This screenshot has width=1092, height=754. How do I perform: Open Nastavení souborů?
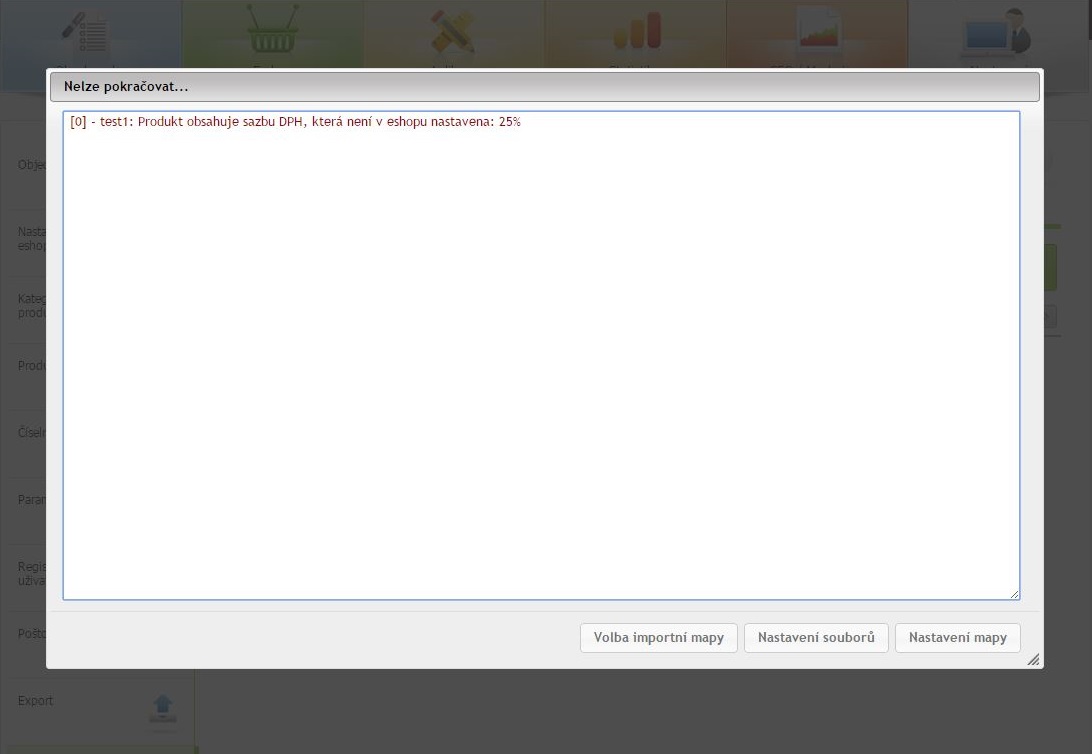tap(816, 638)
